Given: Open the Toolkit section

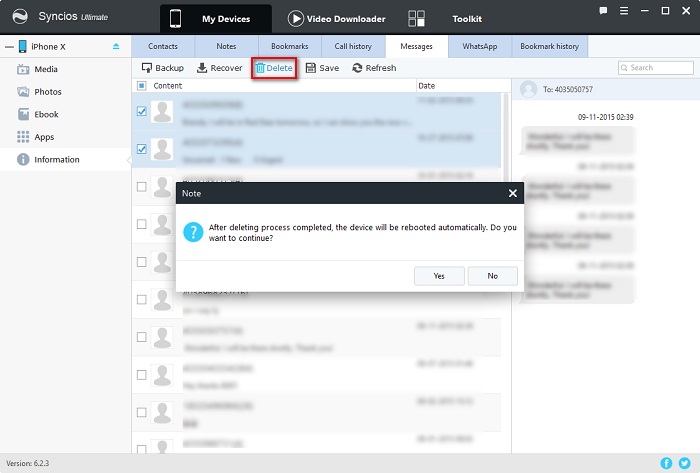Looking at the screenshot, I should coord(467,19).
